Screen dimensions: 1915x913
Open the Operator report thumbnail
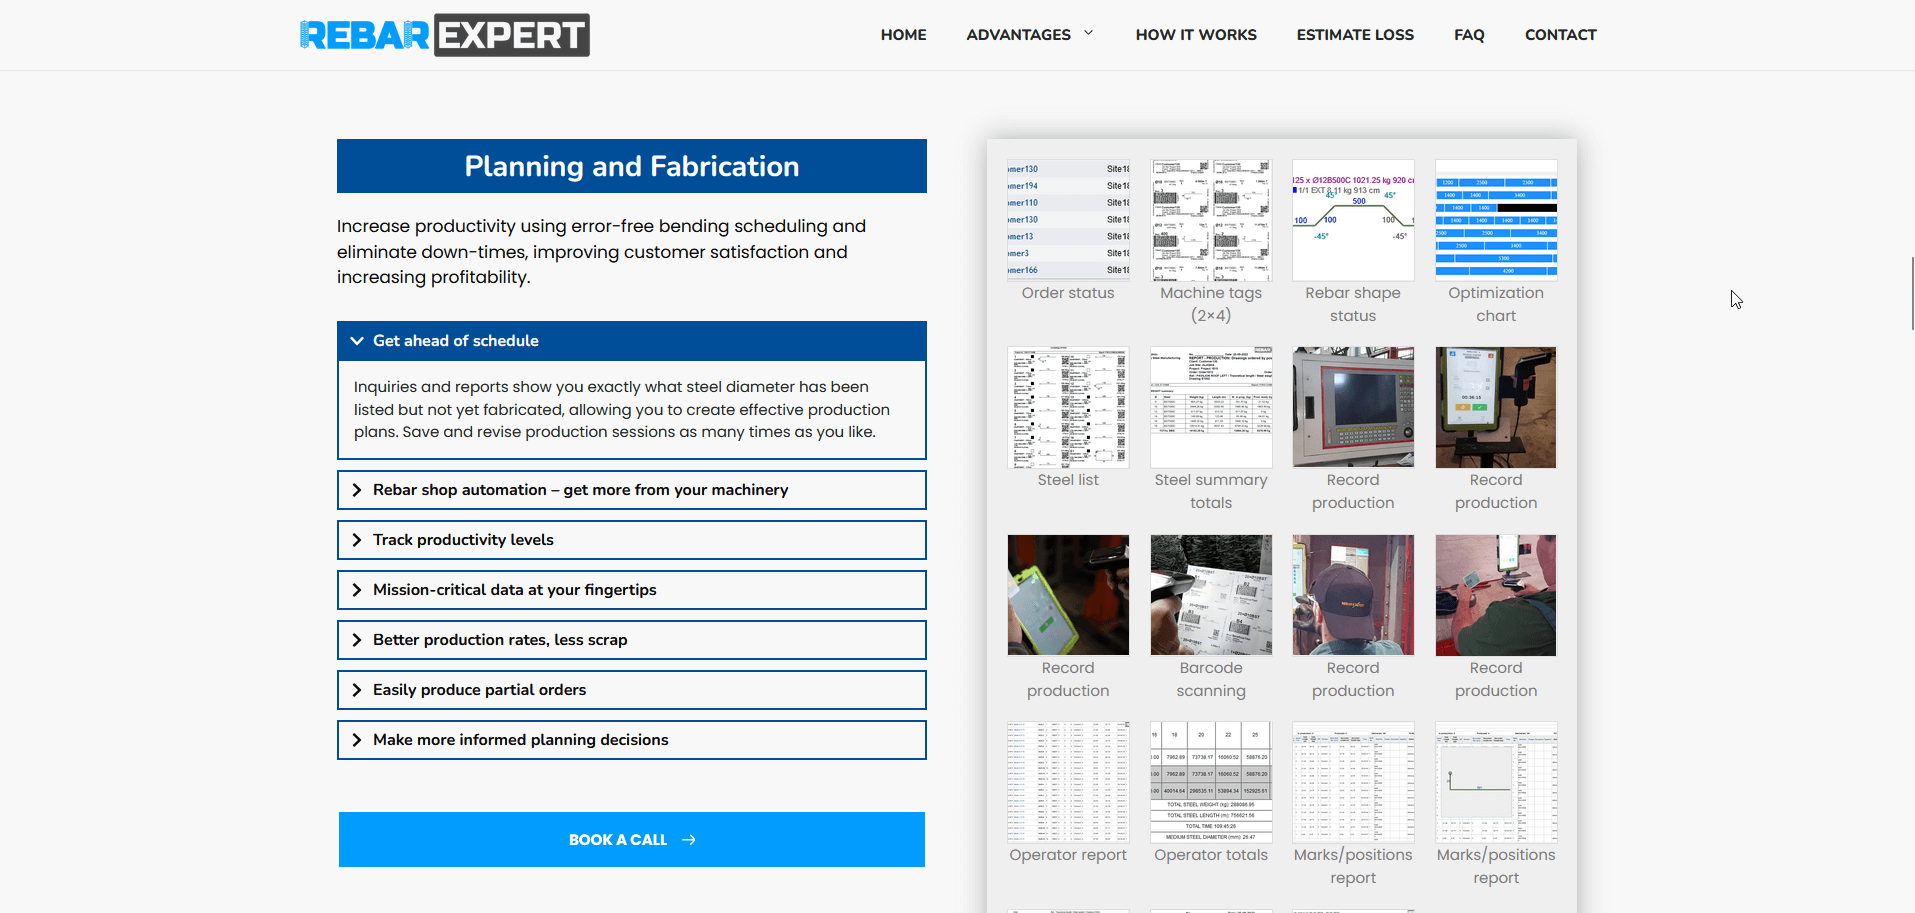[1068, 783]
